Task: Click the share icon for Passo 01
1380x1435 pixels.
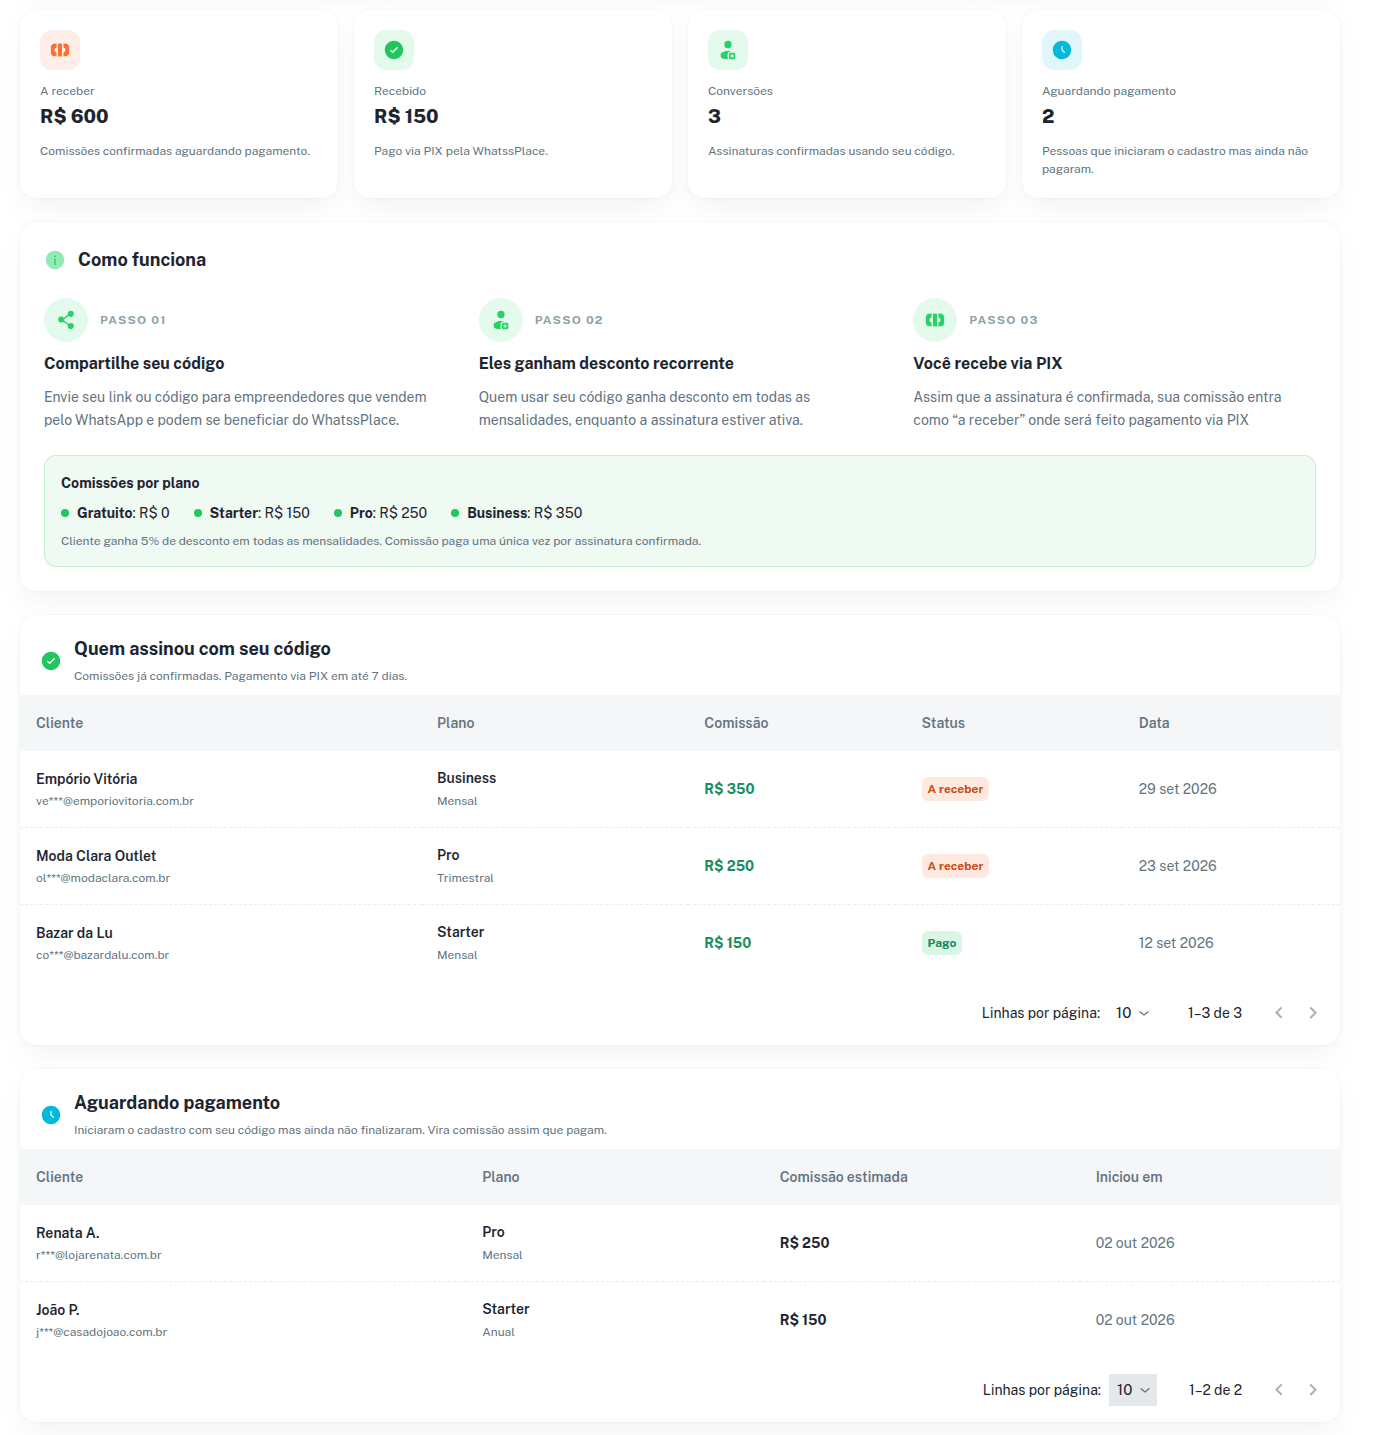Action: (x=66, y=320)
